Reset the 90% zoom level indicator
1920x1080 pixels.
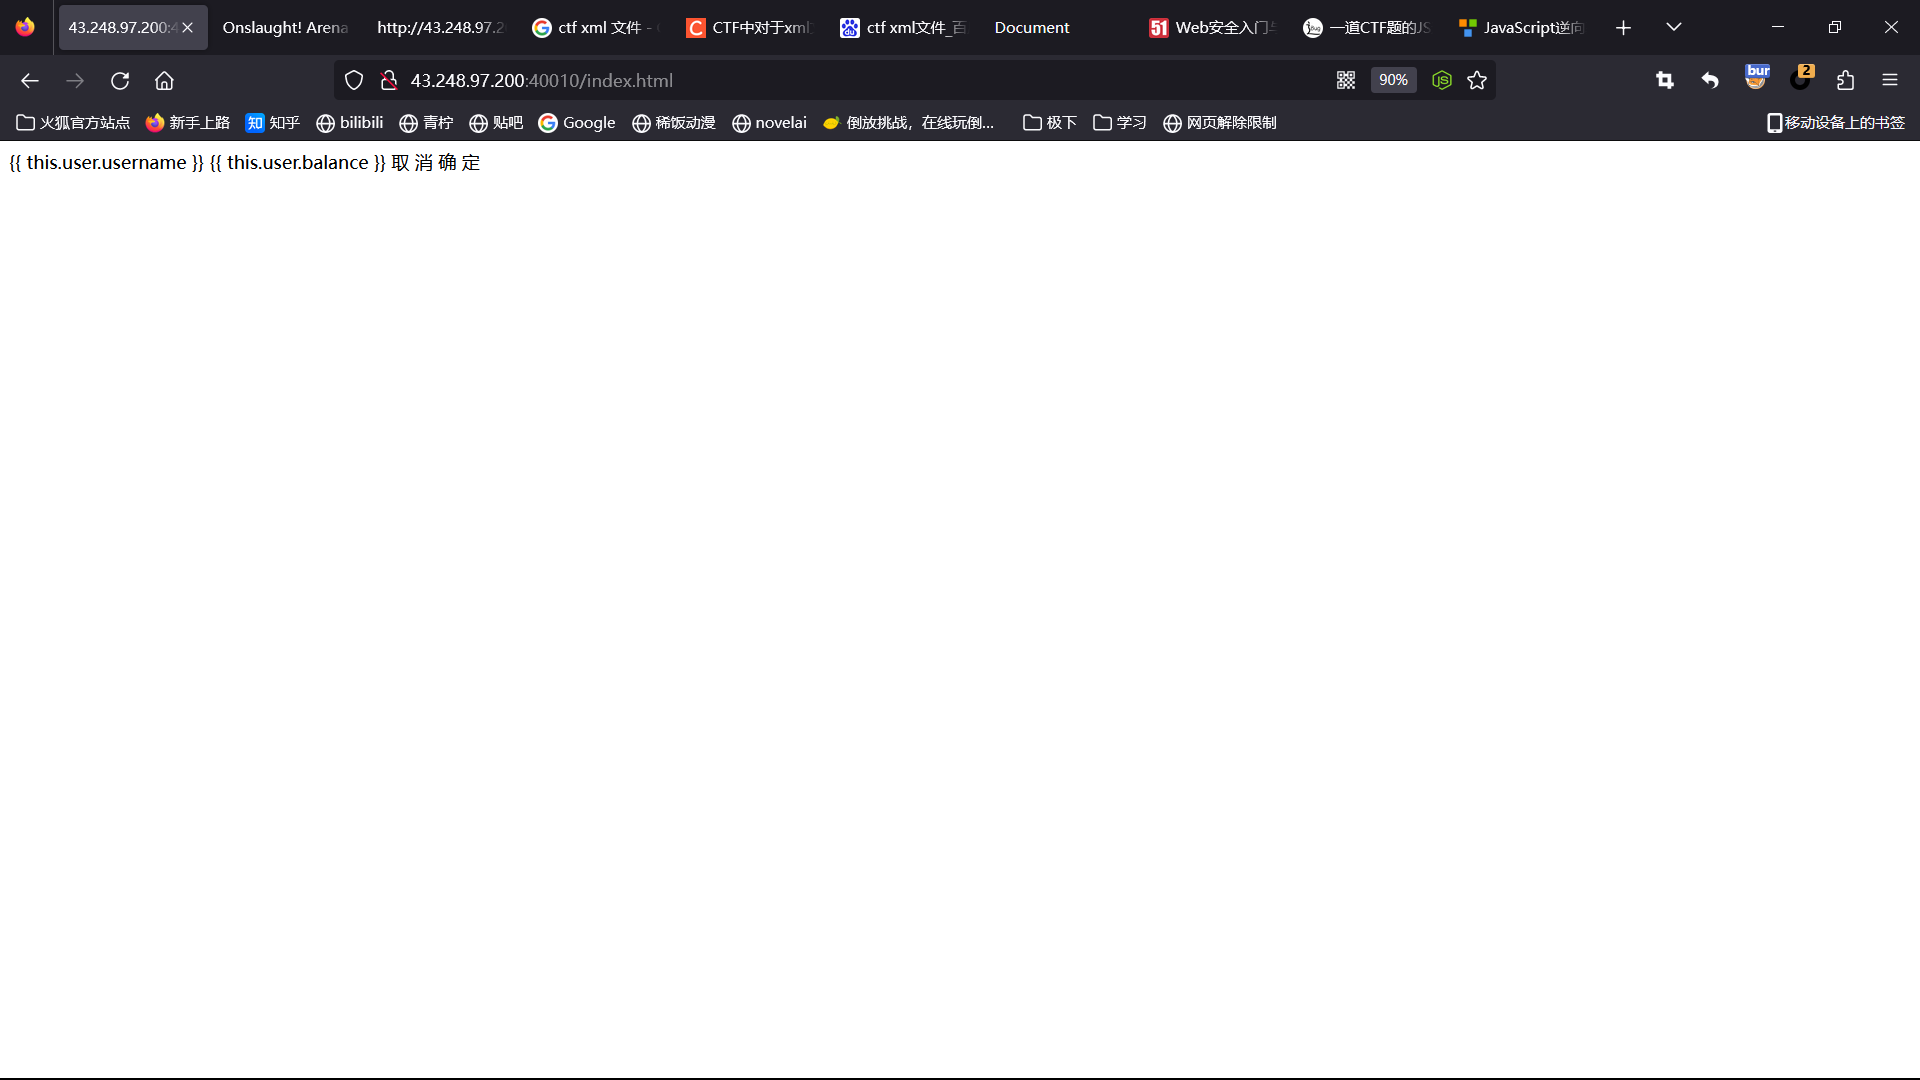pyautogui.click(x=1393, y=81)
